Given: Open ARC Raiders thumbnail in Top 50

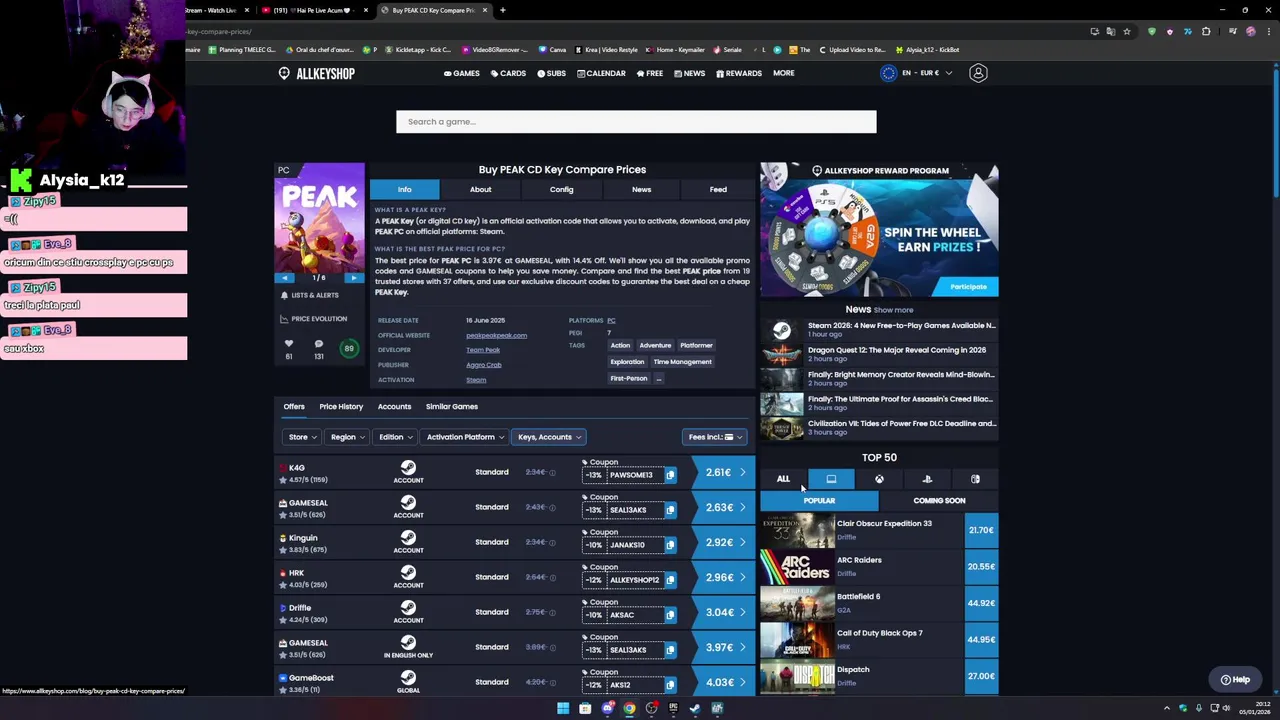Looking at the screenshot, I should point(797,568).
